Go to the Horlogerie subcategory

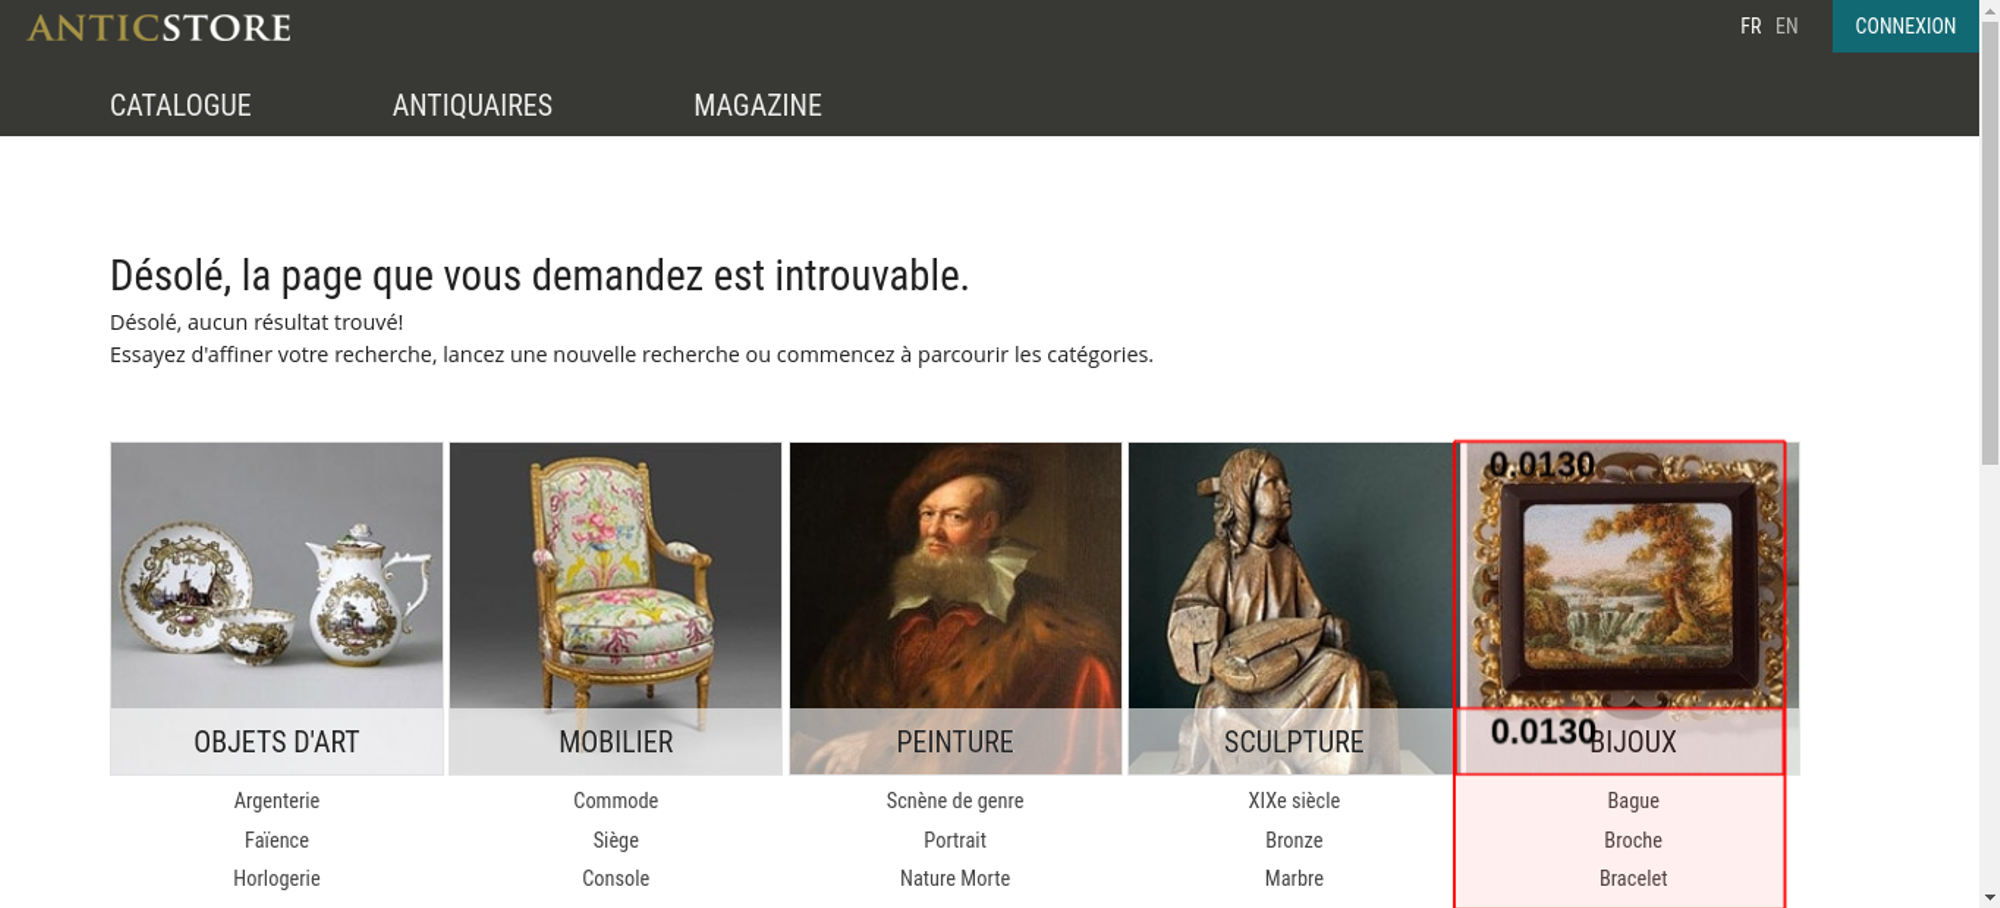[x=277, y=878]
